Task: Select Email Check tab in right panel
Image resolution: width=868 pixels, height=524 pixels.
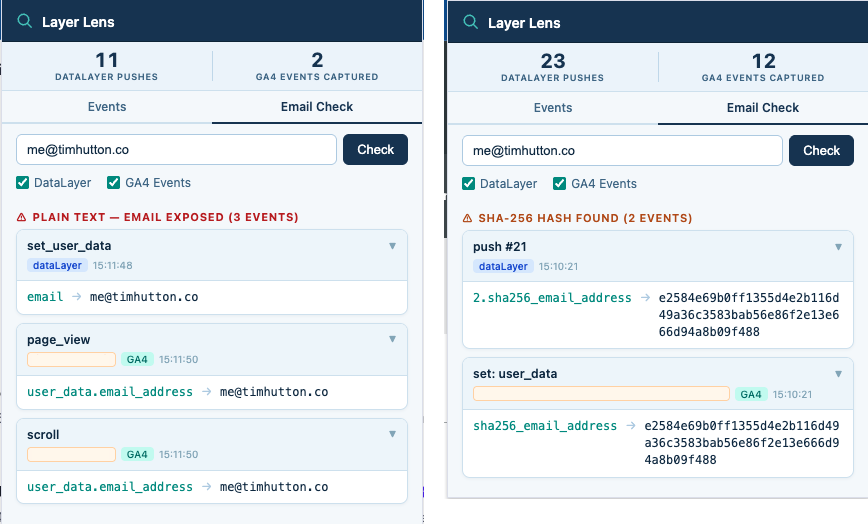Action: (x=763, y=108)
